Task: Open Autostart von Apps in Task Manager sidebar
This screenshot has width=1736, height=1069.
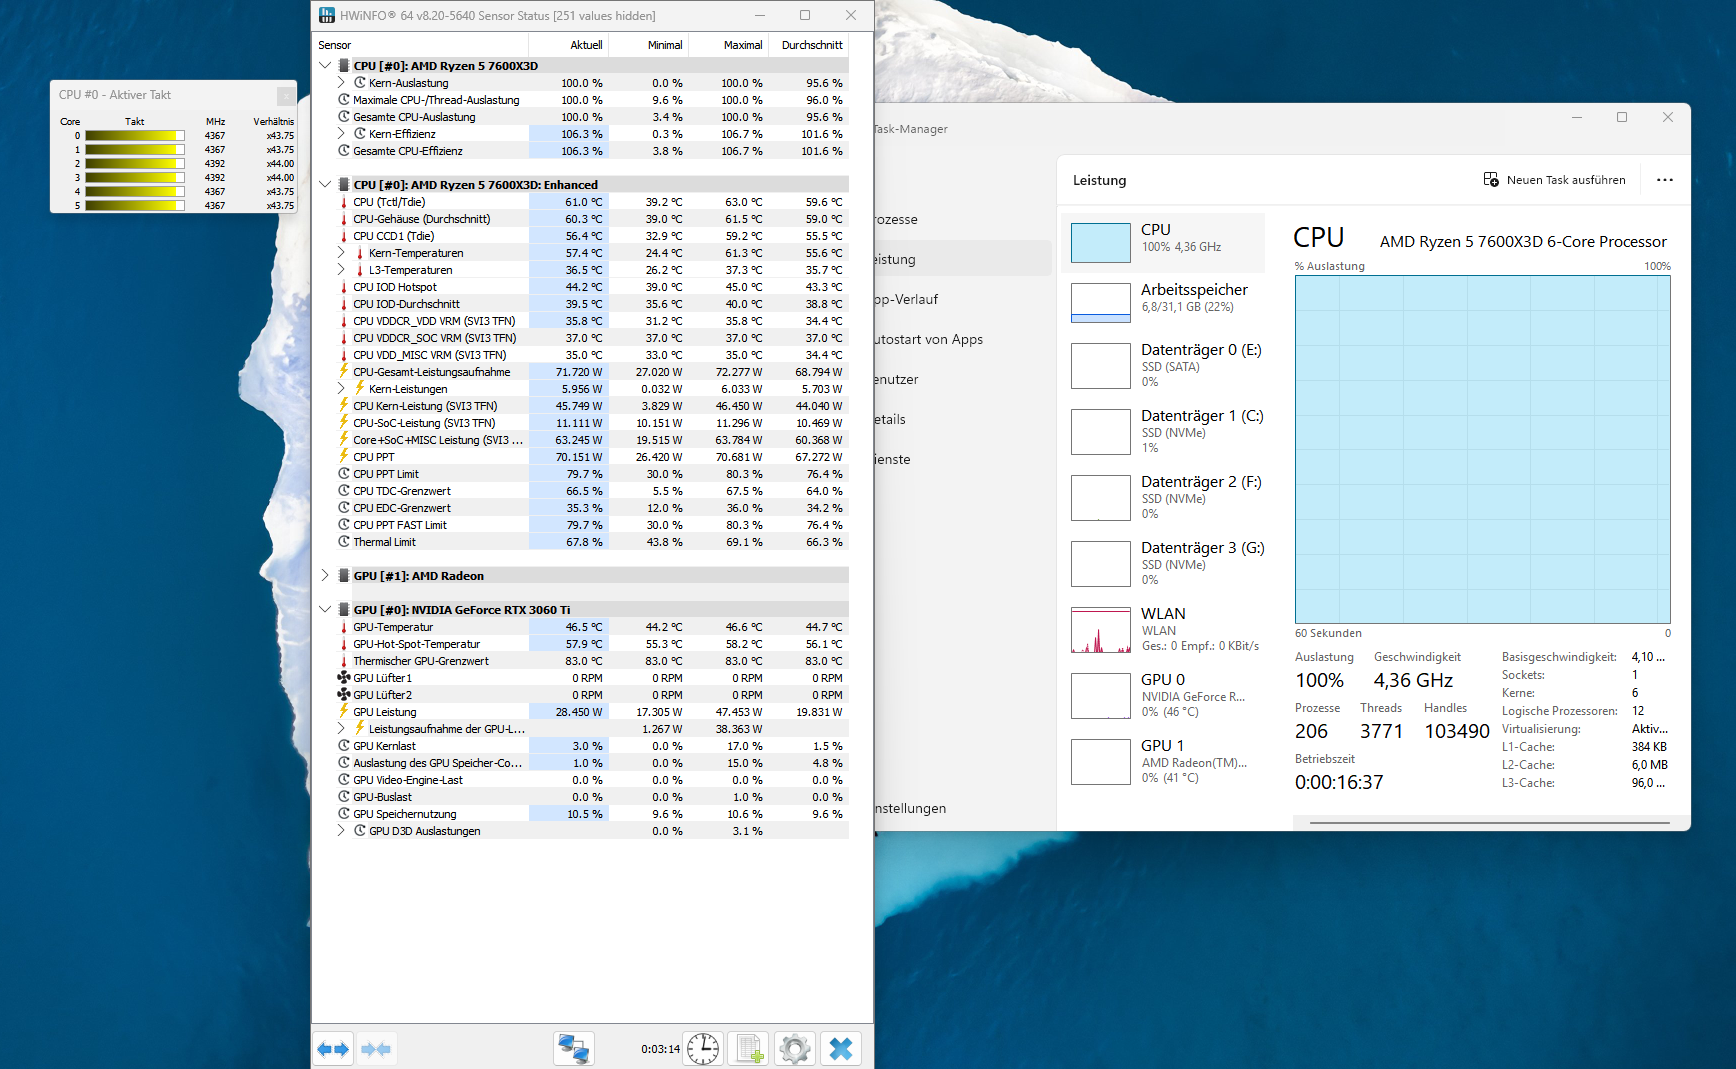Action: [x=963, y=339]
